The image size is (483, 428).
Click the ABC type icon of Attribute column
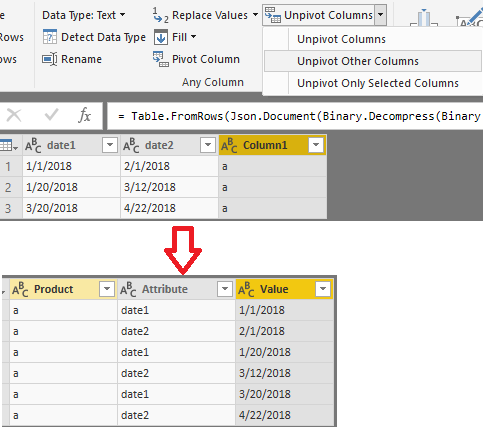[x=128, y=289]
